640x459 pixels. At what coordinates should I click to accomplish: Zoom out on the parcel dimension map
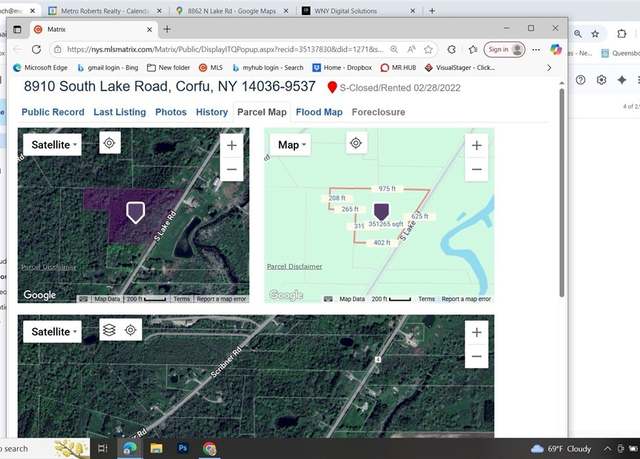pos(477,169)
